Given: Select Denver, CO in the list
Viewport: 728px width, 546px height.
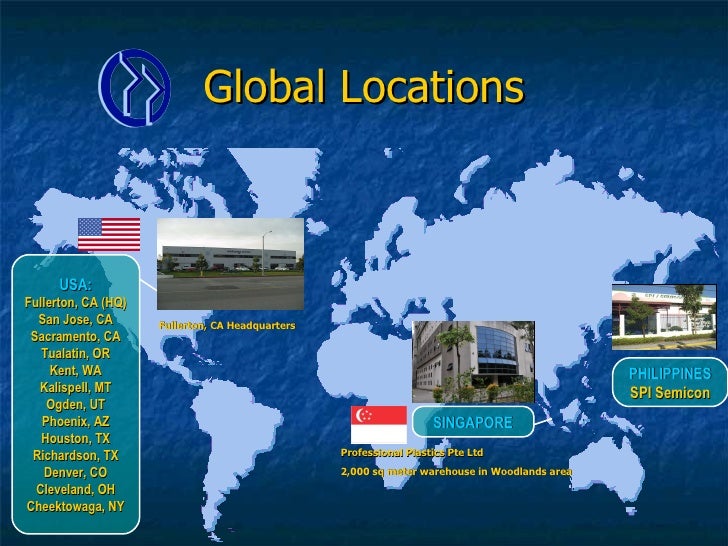Looking at the screenshot, I should click(x=76, y=472).
